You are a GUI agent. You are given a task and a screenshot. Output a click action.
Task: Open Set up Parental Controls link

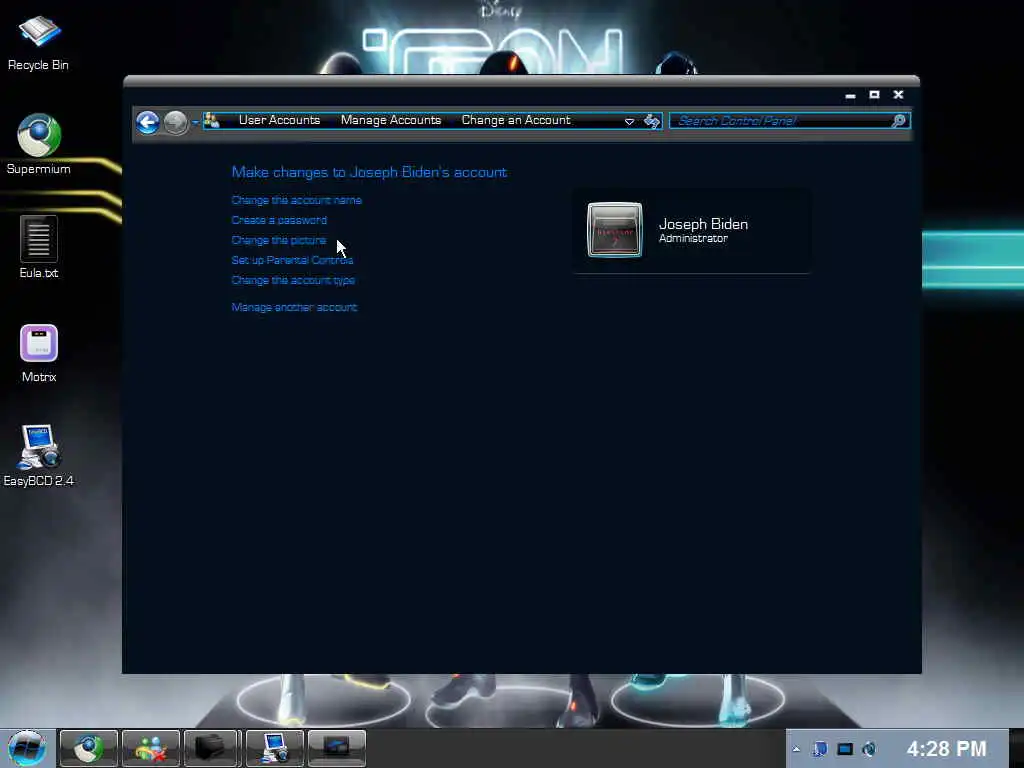pyautogui.click(x=292, y=260)
